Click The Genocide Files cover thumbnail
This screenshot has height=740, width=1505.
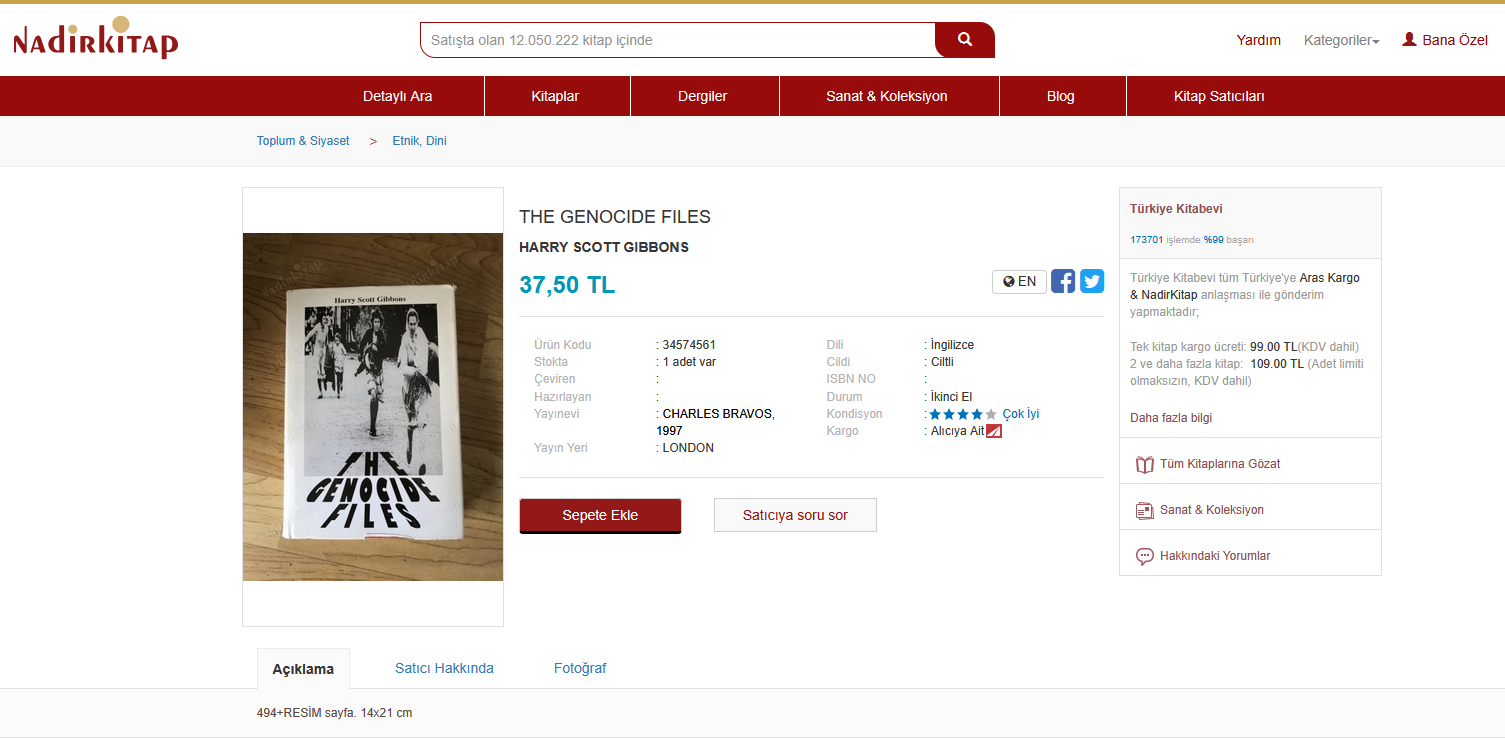[373, 407]
